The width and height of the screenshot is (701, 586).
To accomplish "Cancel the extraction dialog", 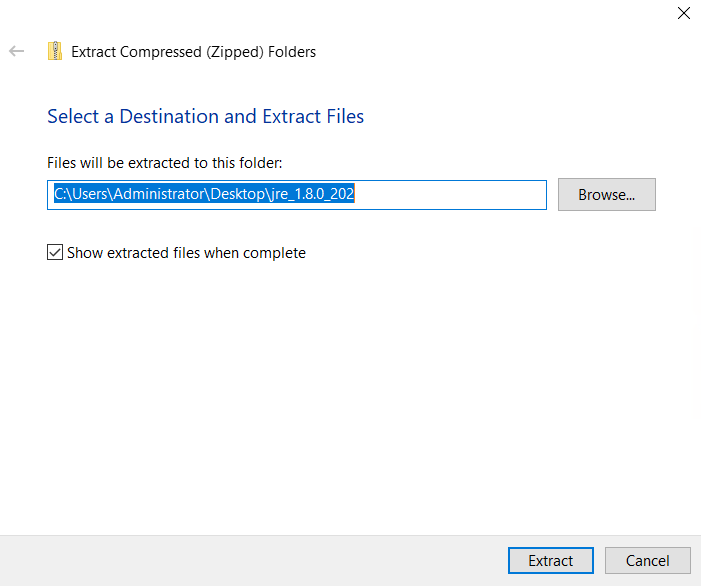I will point(647,560).
